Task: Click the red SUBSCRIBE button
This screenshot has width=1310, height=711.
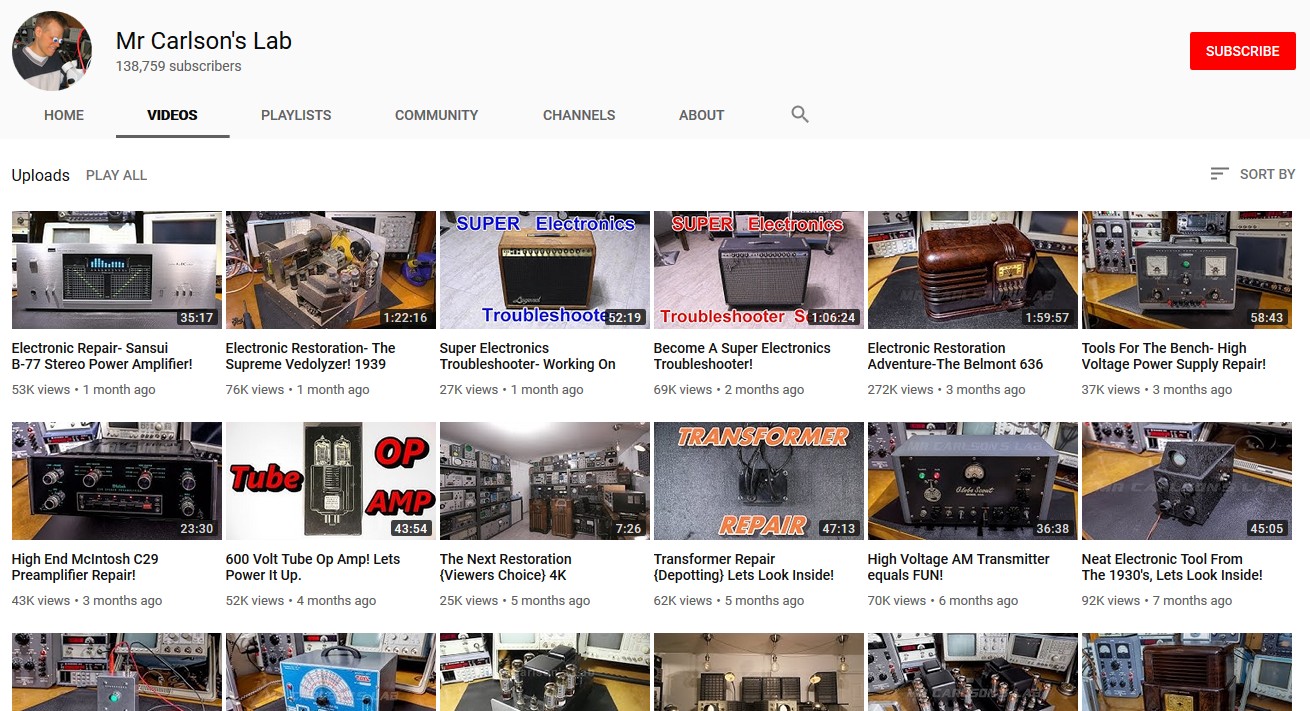Action: [1242, 51]
